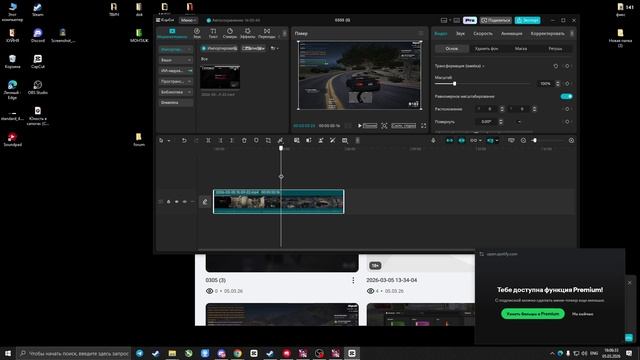
Task: Reset transformation with the circular reset icon
Action: pos(556,66)
